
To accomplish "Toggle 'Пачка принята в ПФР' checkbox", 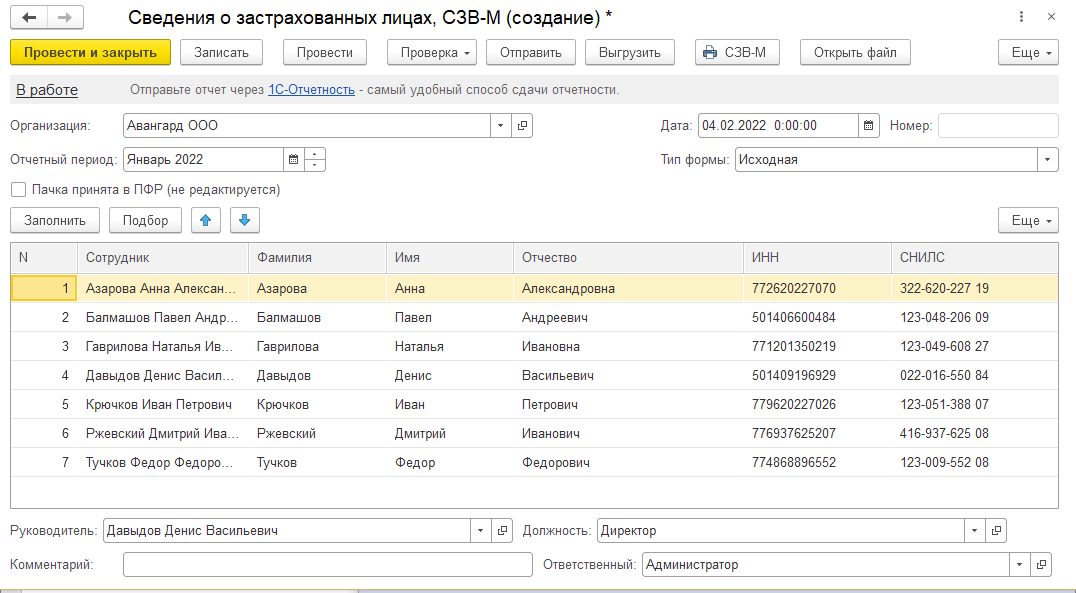I will 18,189.
